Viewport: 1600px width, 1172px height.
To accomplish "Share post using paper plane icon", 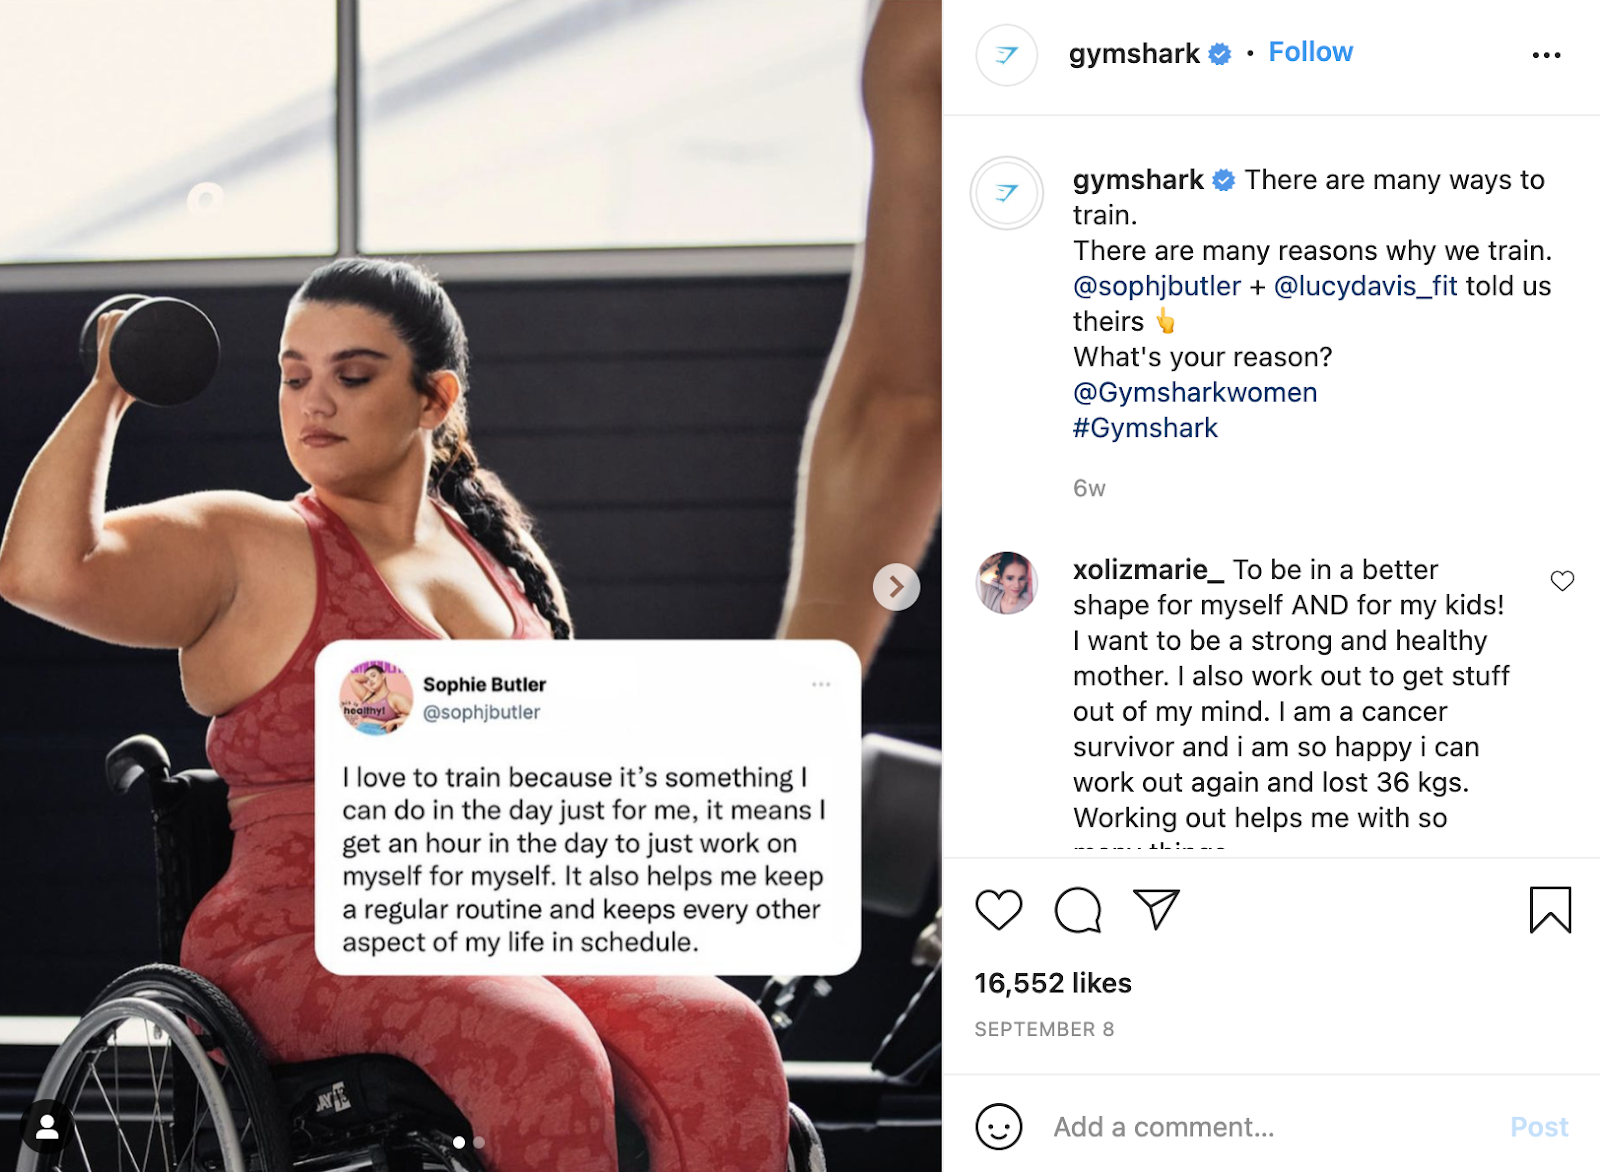I will point(1156,909).
